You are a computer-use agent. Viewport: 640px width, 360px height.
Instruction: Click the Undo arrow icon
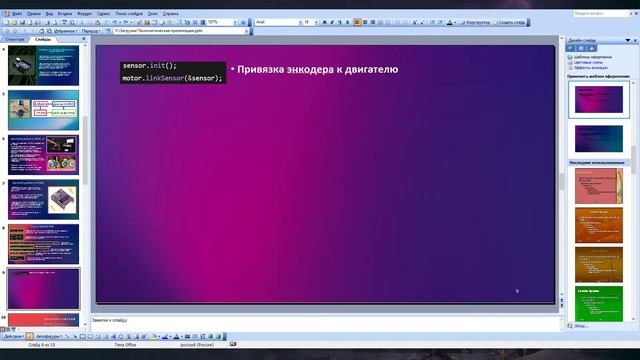[115, 22]
